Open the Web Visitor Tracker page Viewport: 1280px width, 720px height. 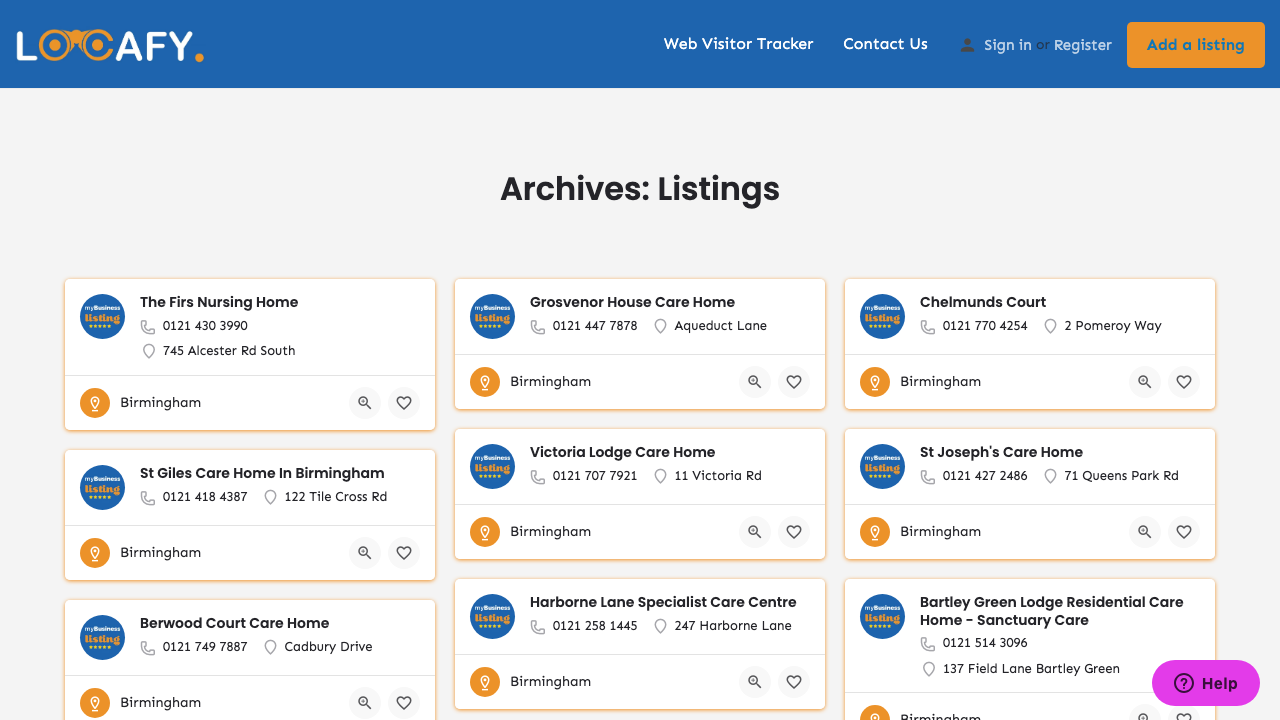click(738, 44)
